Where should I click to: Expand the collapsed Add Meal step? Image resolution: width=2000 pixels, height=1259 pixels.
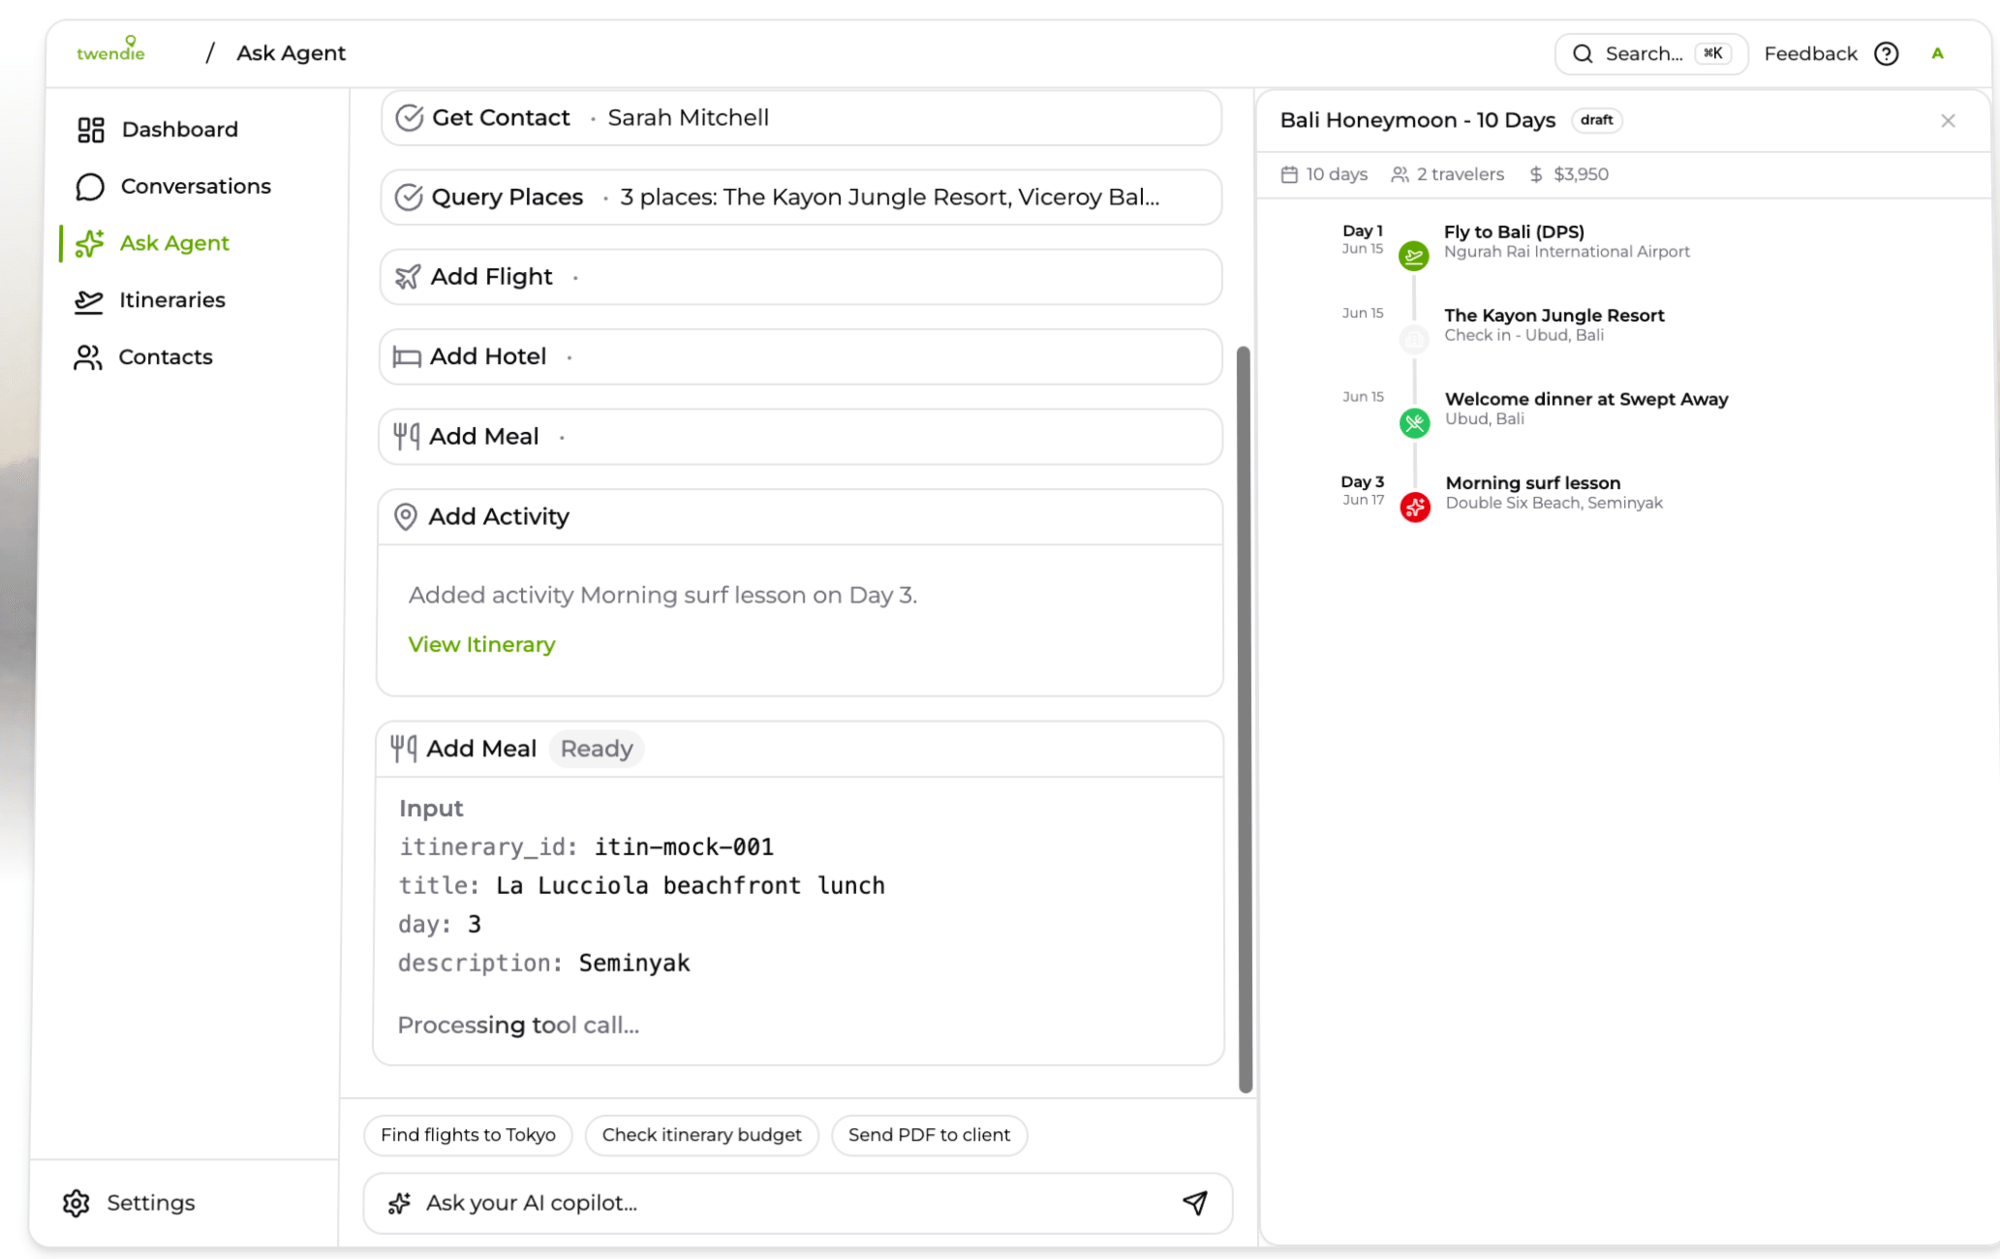(800, 437)
